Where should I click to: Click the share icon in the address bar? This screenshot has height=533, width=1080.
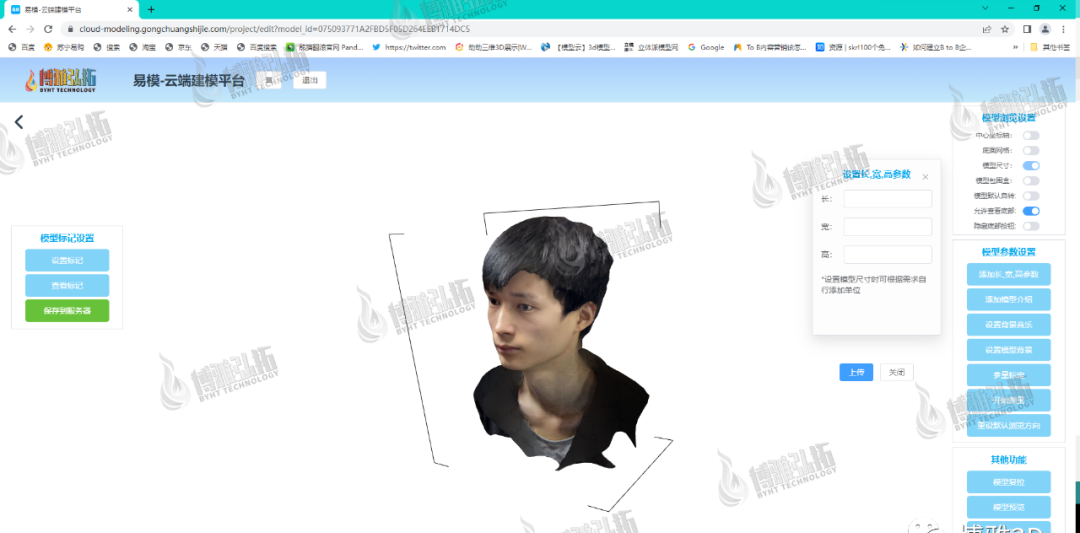tap(987, 29)
